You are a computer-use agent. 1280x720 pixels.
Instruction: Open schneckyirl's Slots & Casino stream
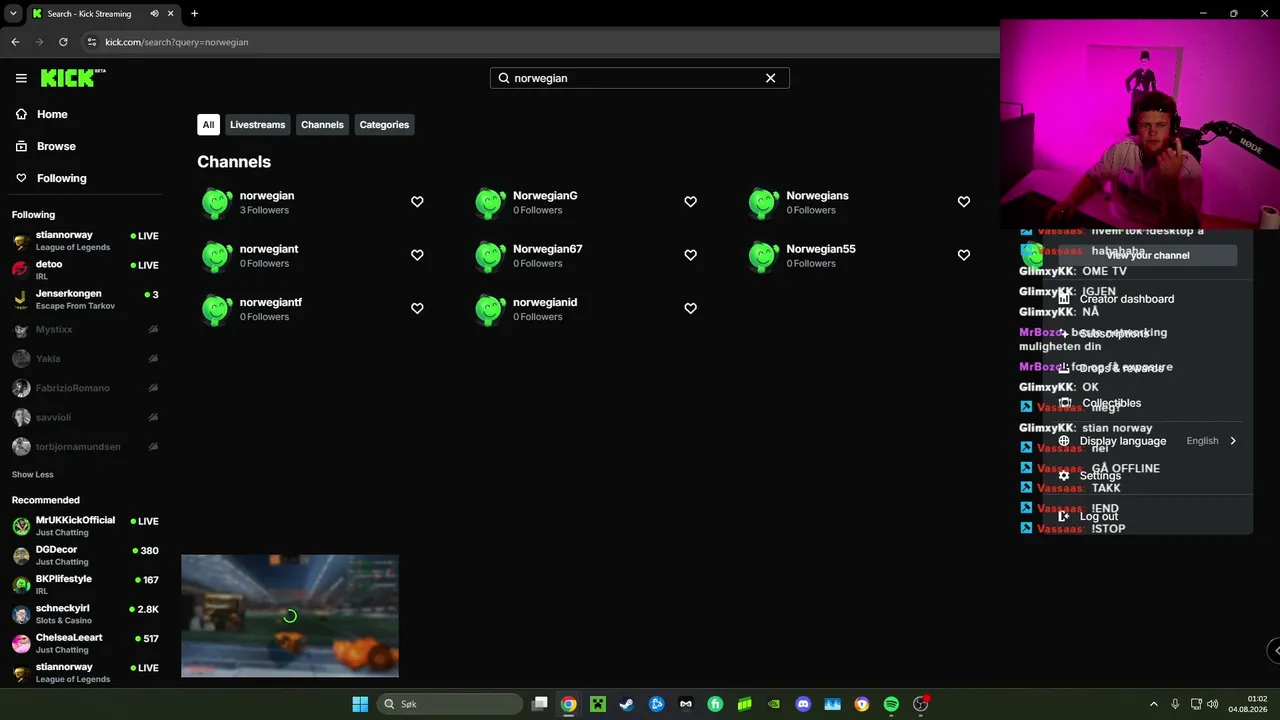(85, 614)
